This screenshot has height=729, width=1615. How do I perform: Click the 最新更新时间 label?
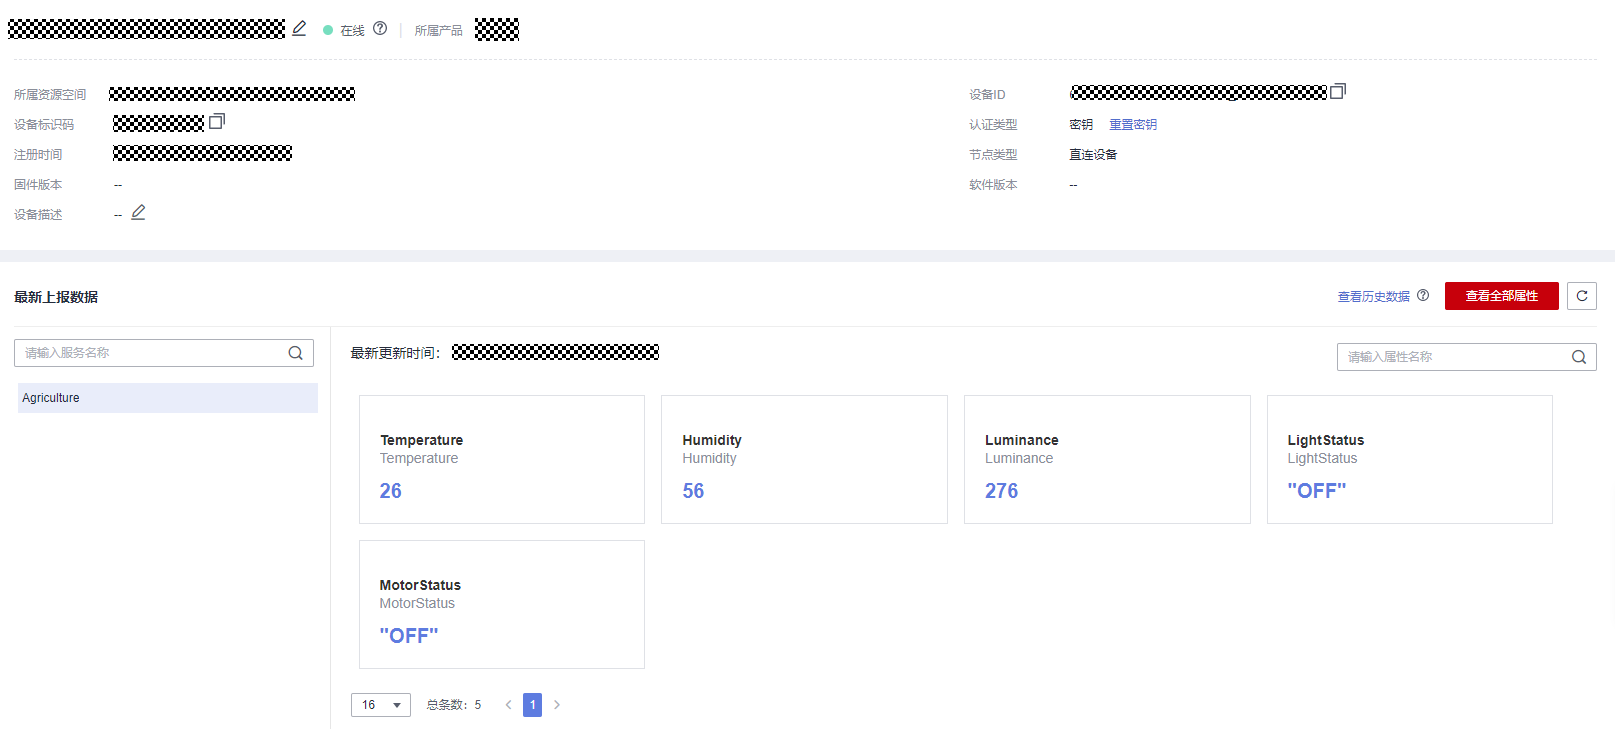pos(395,353)
